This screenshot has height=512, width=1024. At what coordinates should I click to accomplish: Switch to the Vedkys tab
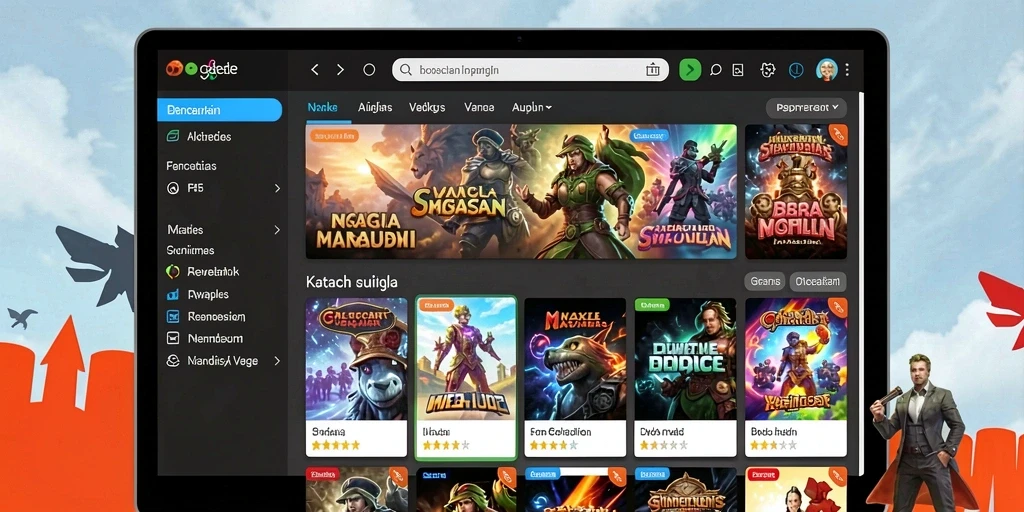coord(427,107)
